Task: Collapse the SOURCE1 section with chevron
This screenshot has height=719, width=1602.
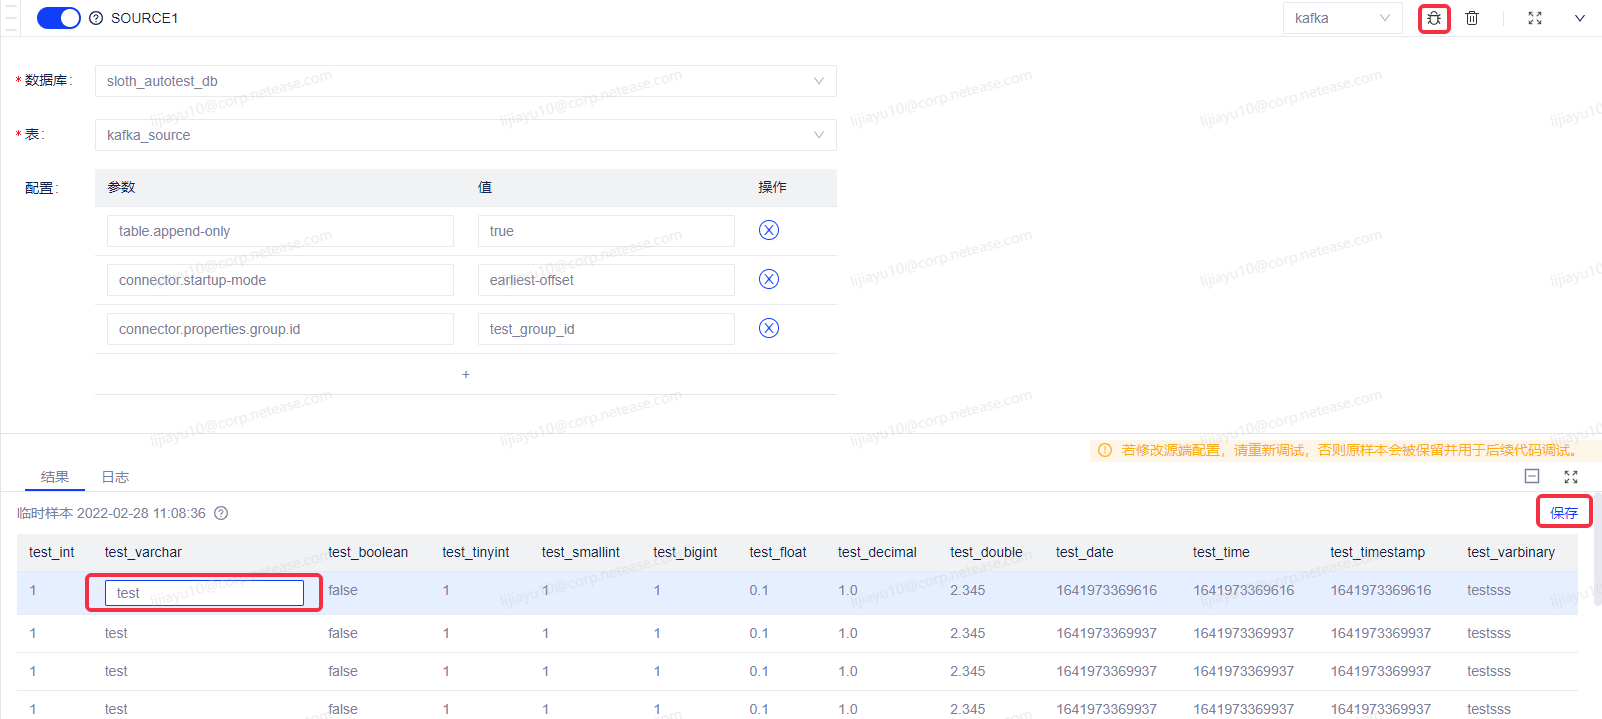Action: tap(1580, 18)
